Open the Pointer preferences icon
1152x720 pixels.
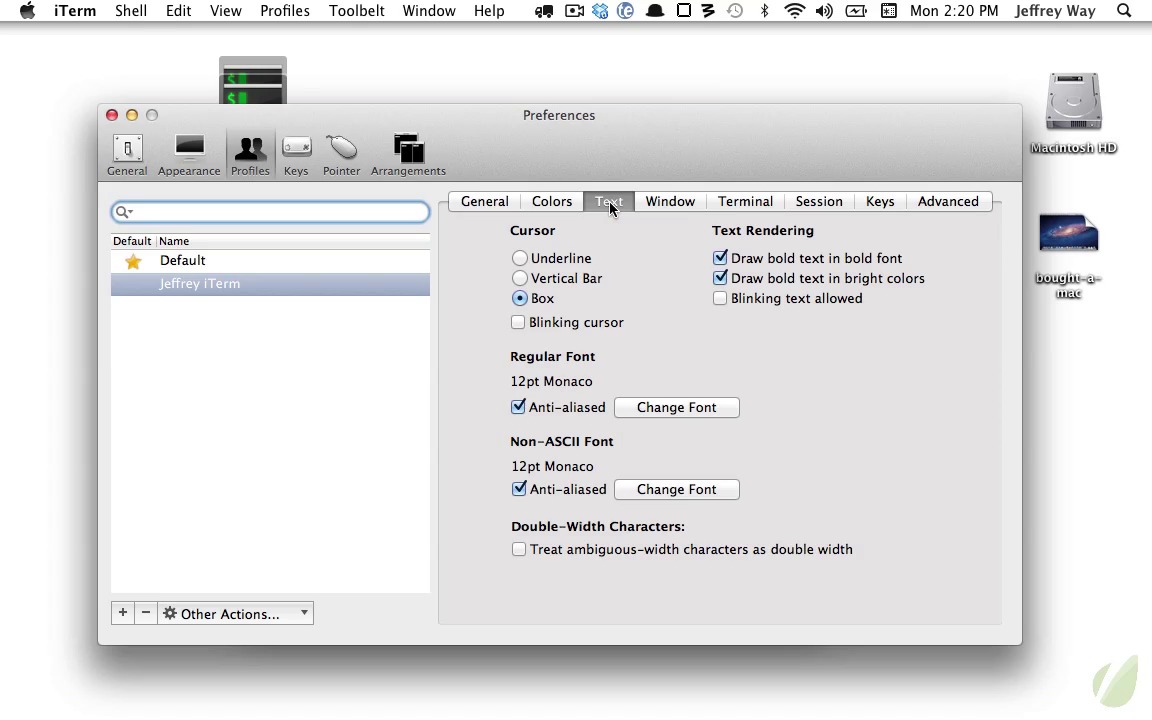pyautogui.click(x=342, y=155)
